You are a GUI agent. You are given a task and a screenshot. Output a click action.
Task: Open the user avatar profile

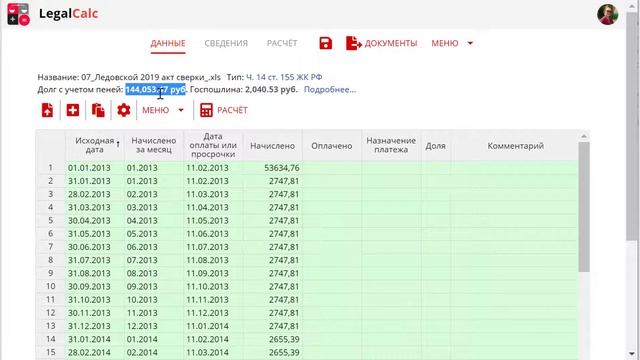pyautogui.click(x=607, y=15)
